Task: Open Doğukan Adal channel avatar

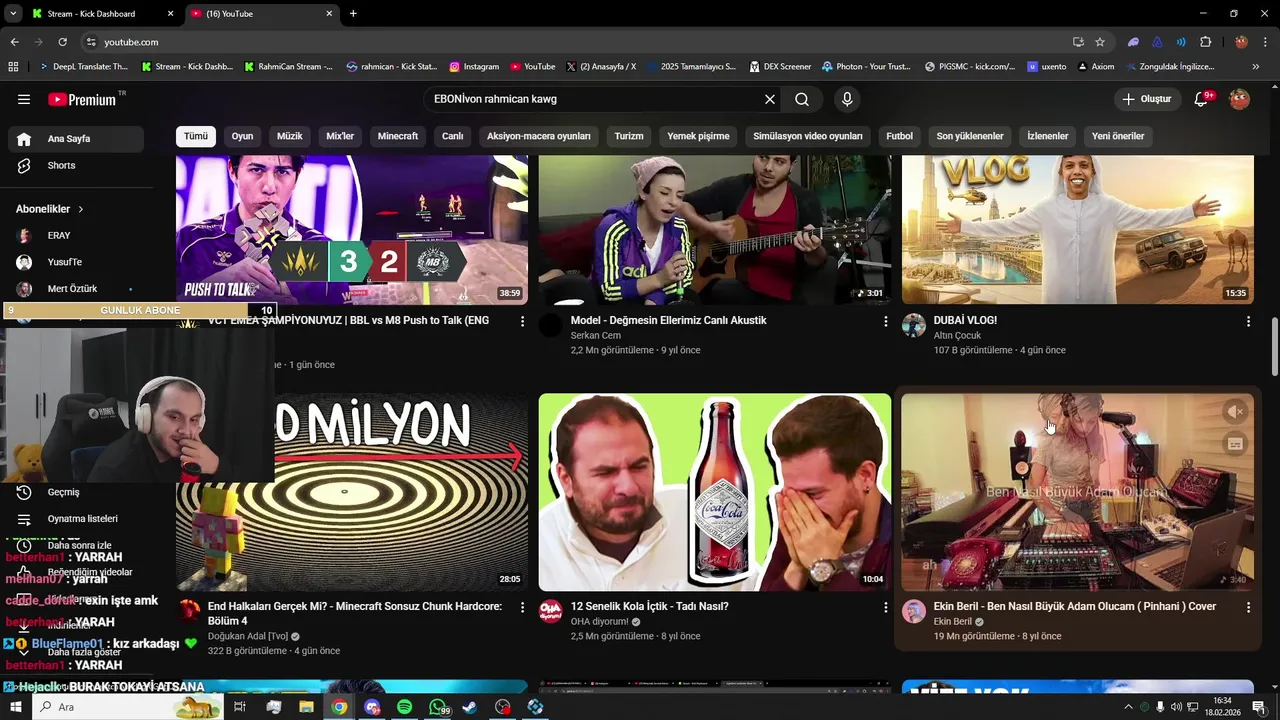Action: click(190, 611)
